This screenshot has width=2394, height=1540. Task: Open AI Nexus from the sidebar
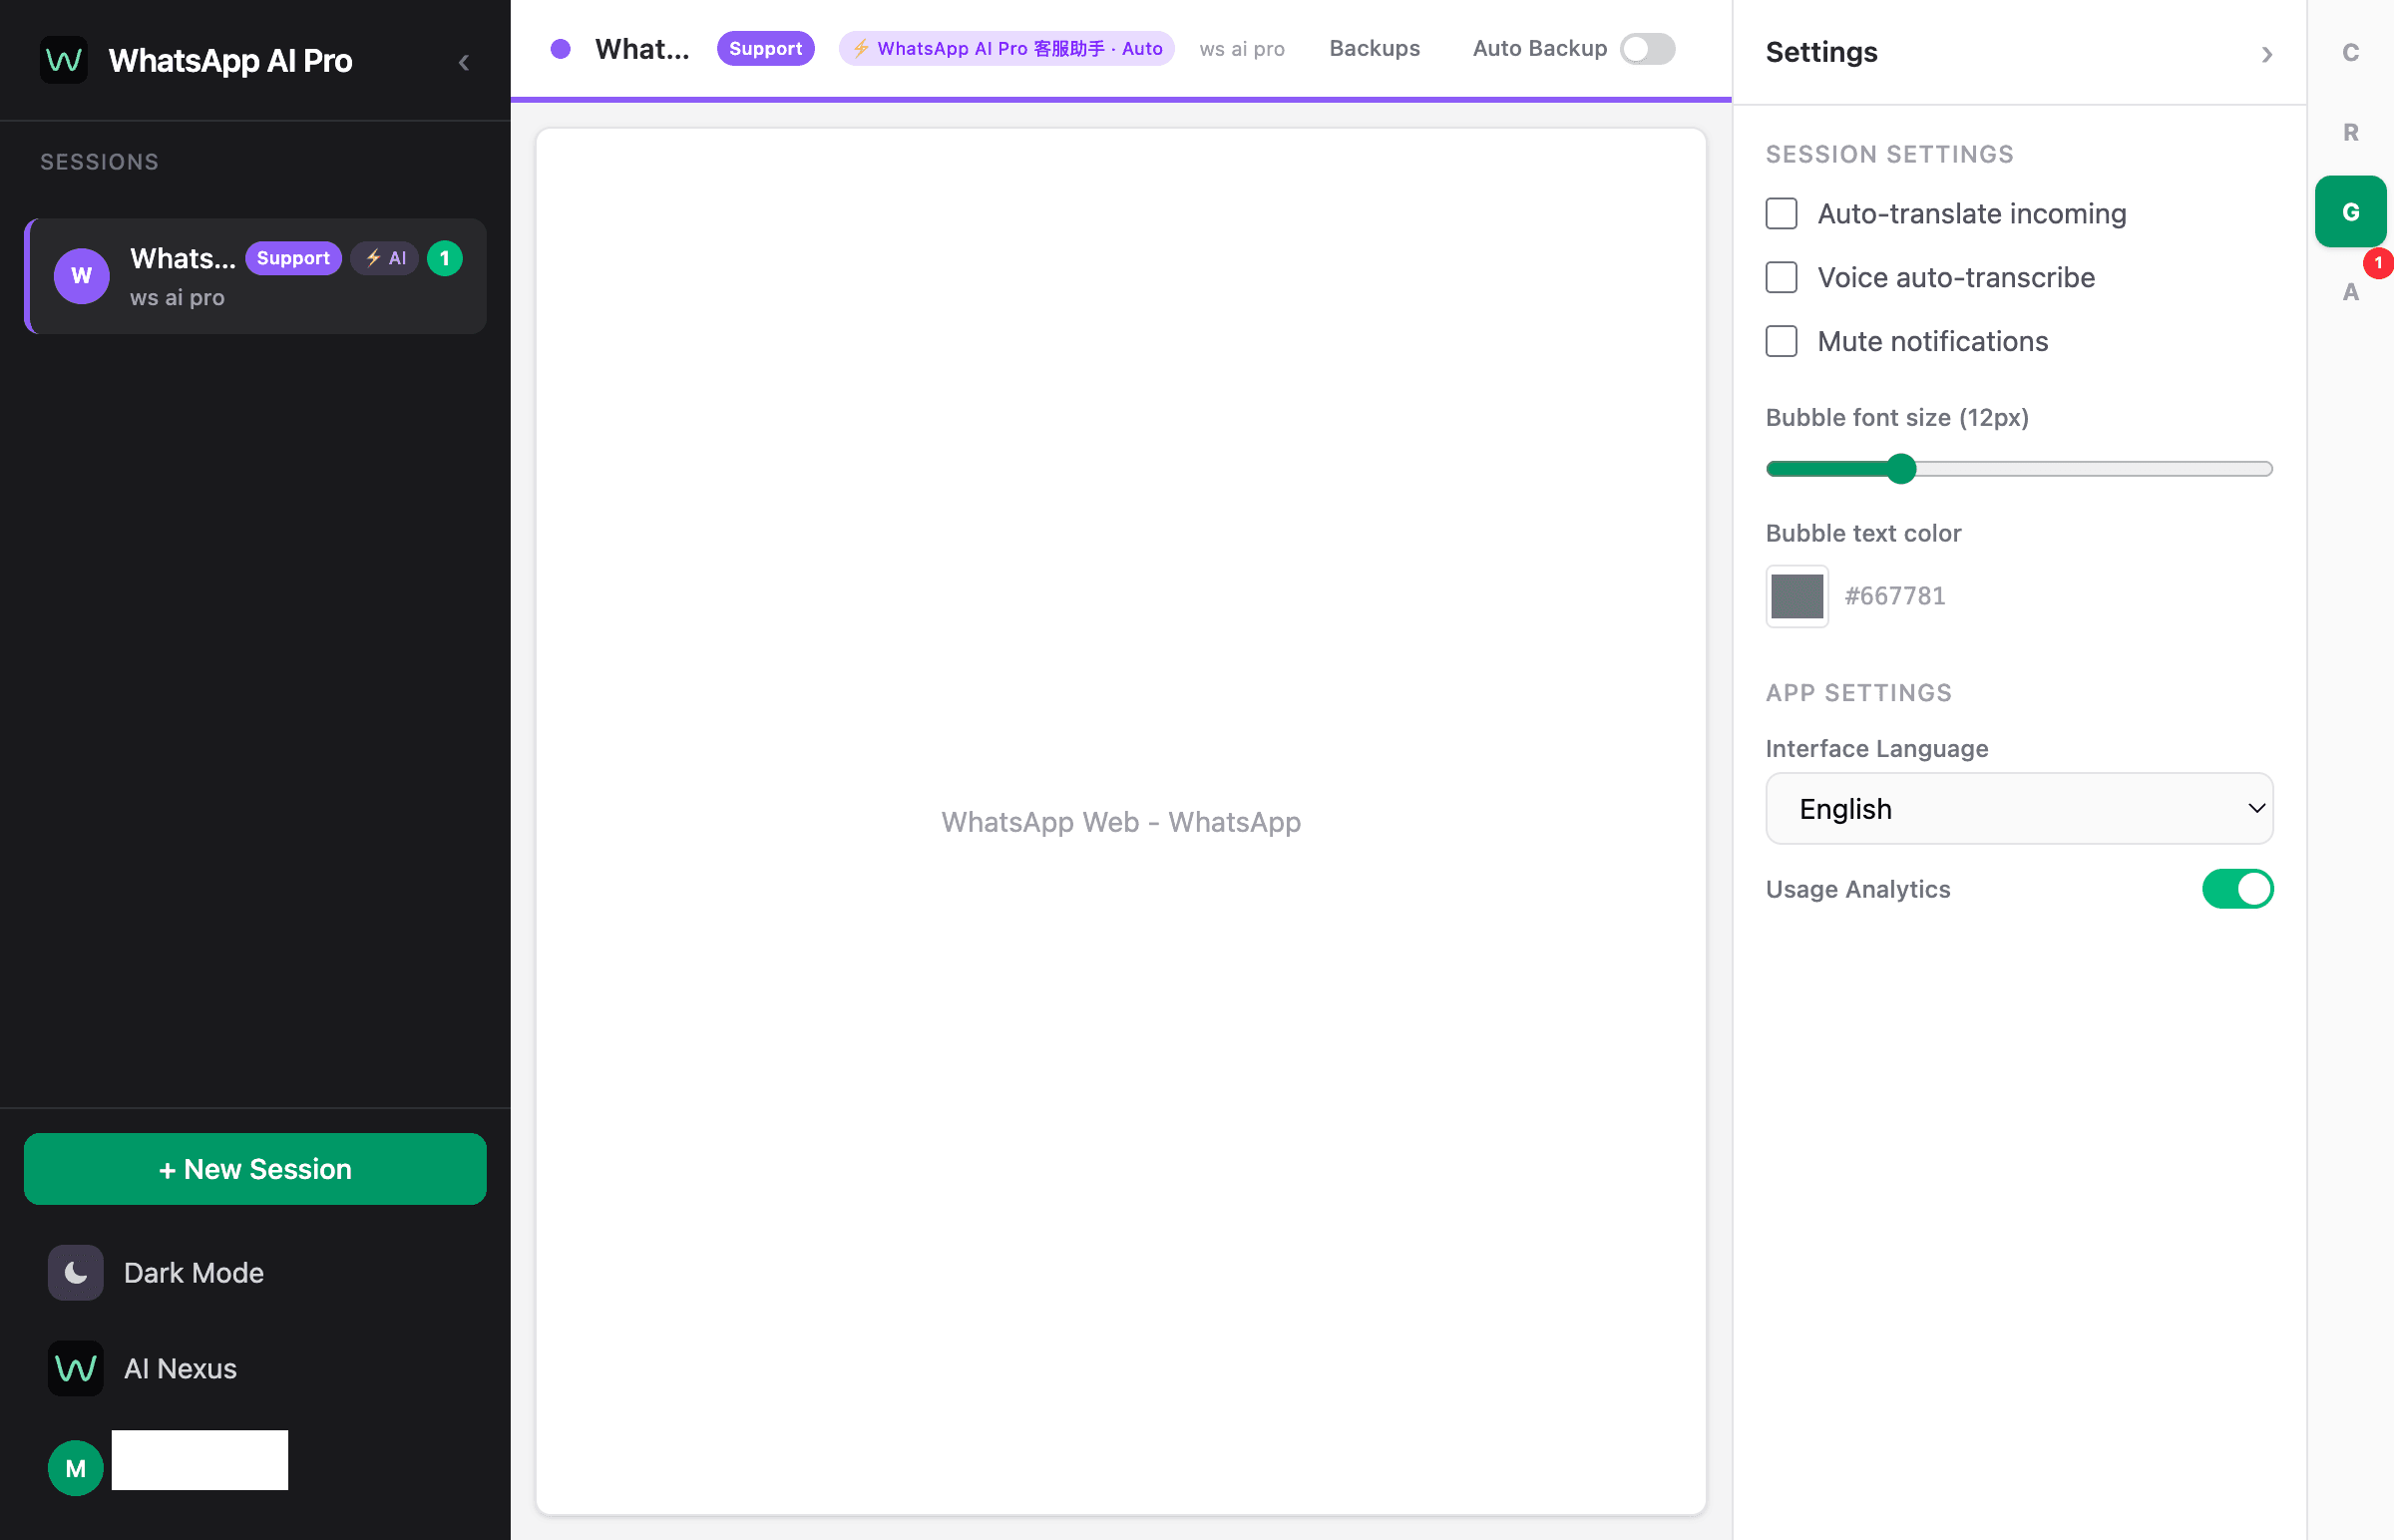179,1368
